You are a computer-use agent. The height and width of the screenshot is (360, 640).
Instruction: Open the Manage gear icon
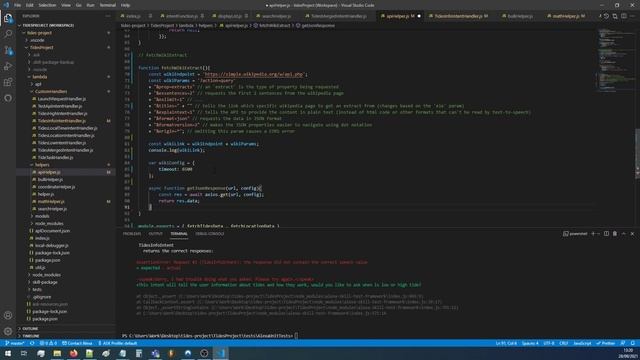8,331
